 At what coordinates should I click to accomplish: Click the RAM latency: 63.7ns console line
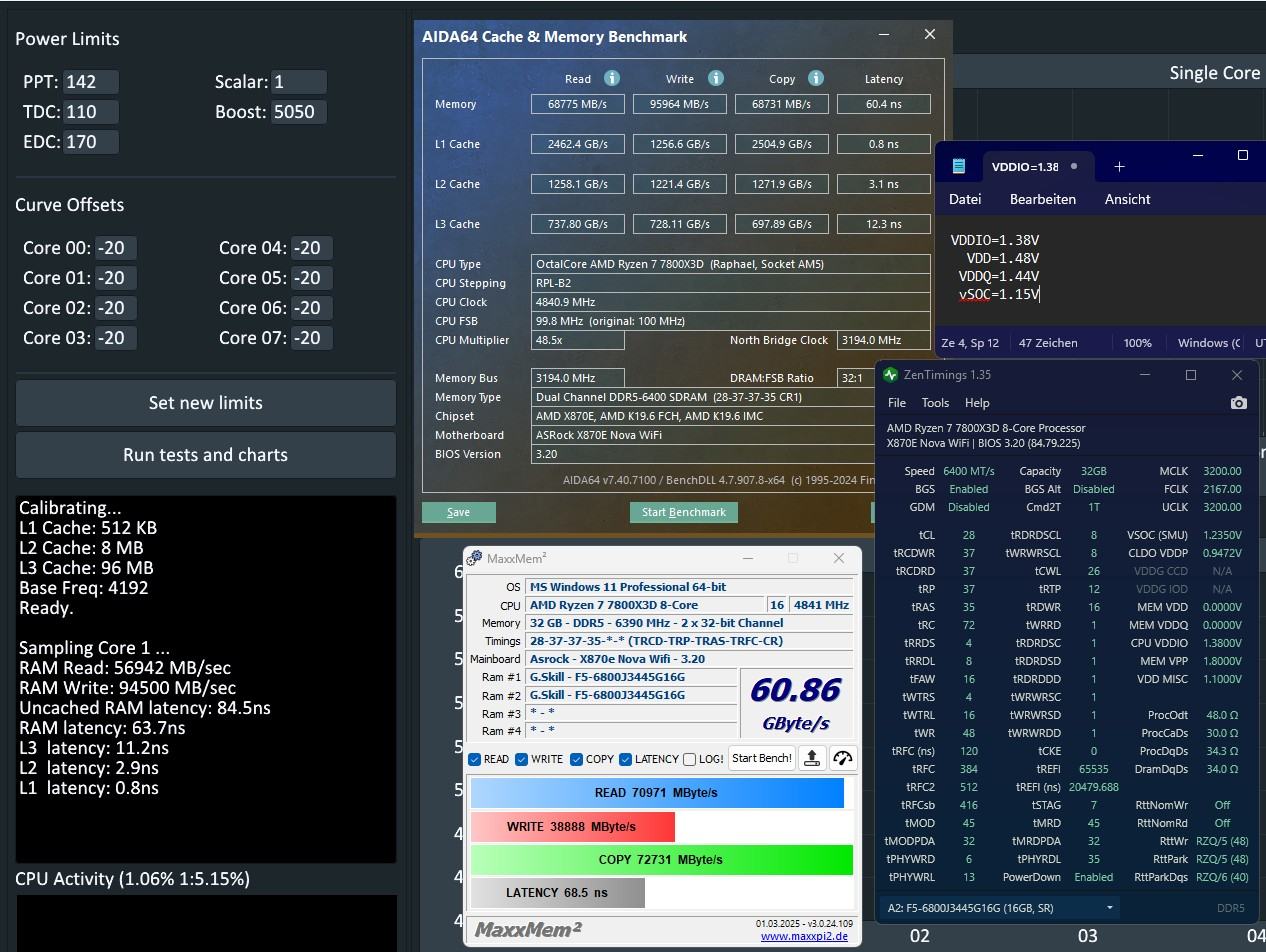pyautogui.click(x=102, y=728)
